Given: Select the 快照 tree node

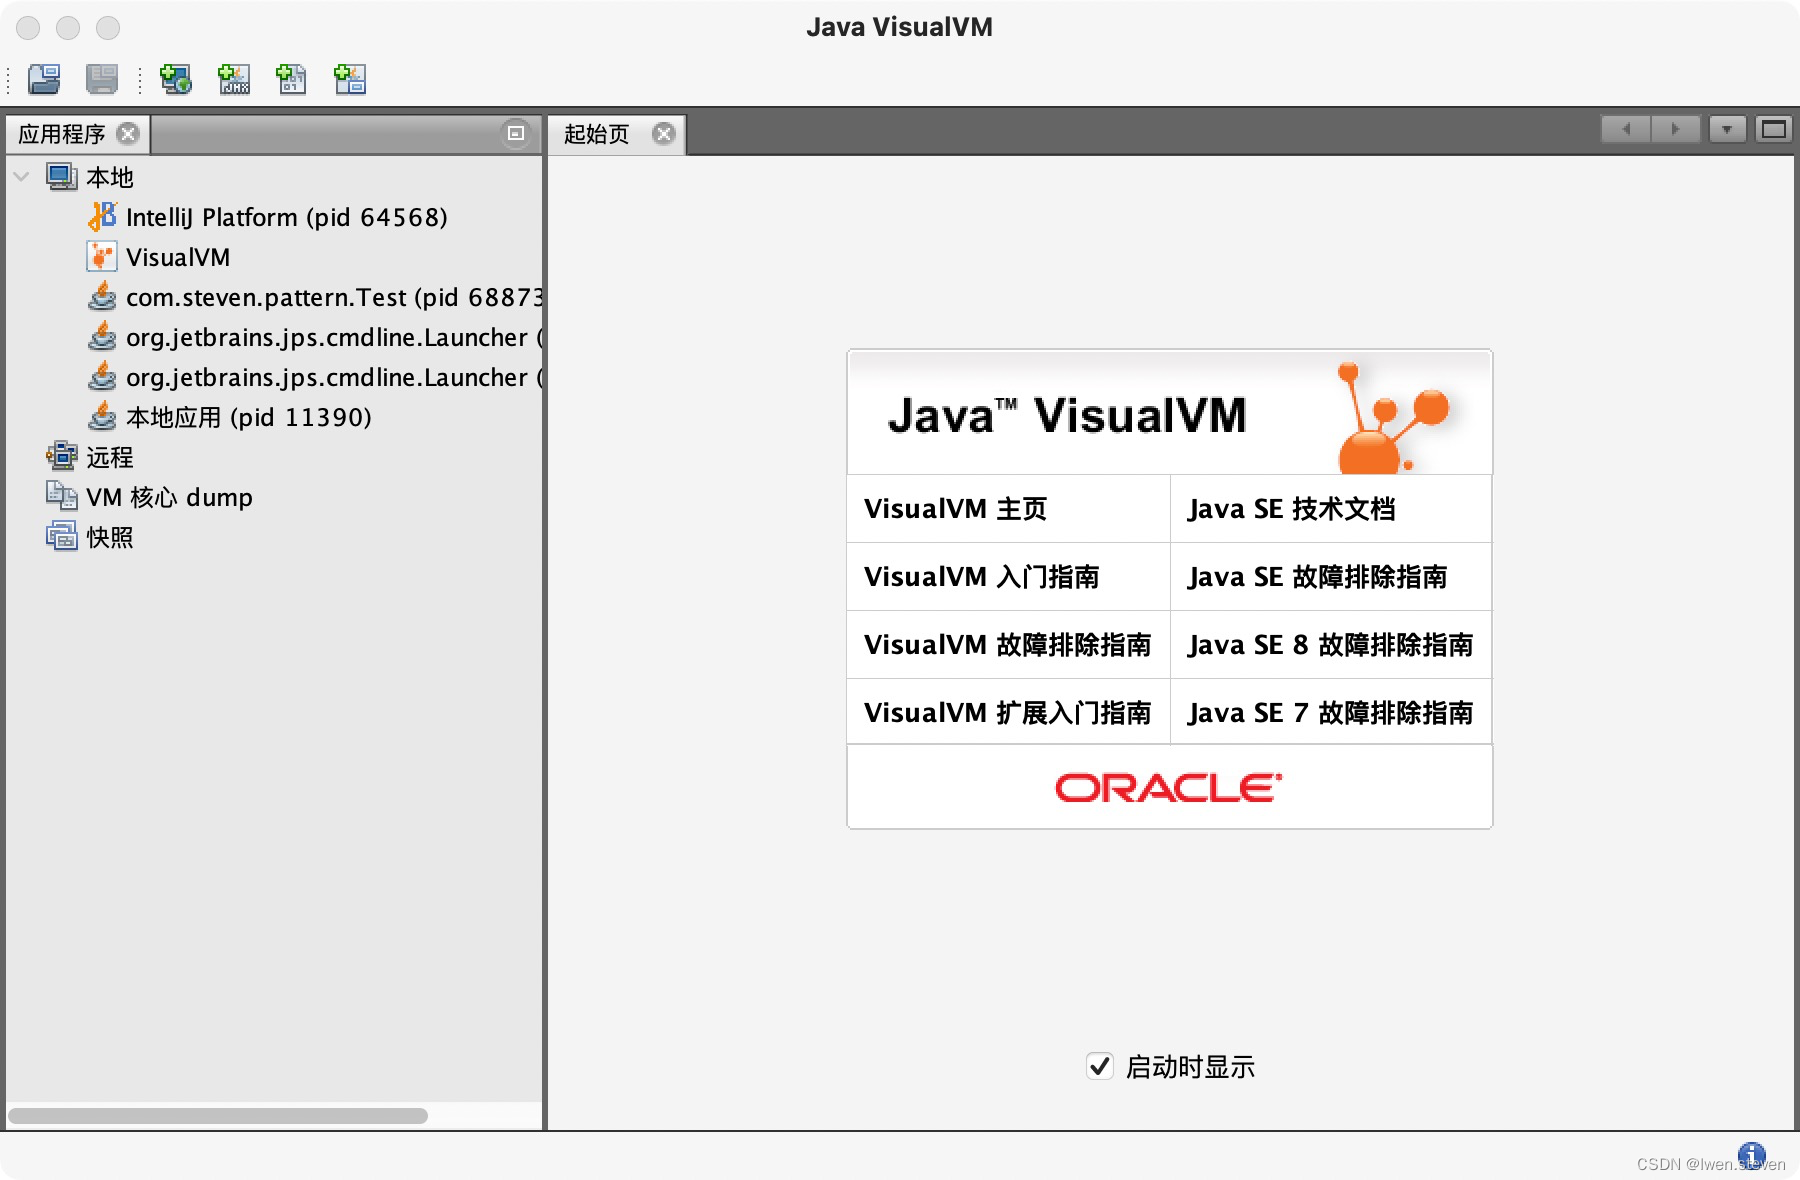Looking at the screenshot, I should pyautogui.click(x=110, y=537).
